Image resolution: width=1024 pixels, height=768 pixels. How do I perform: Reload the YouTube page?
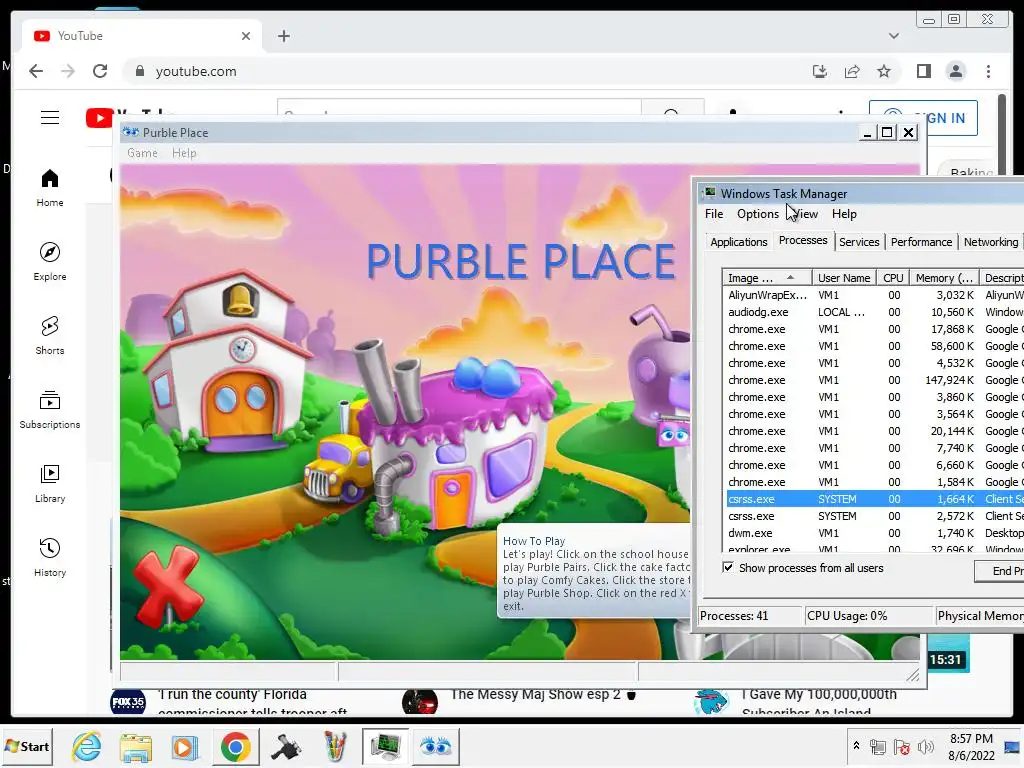click(x=100, y=71)
